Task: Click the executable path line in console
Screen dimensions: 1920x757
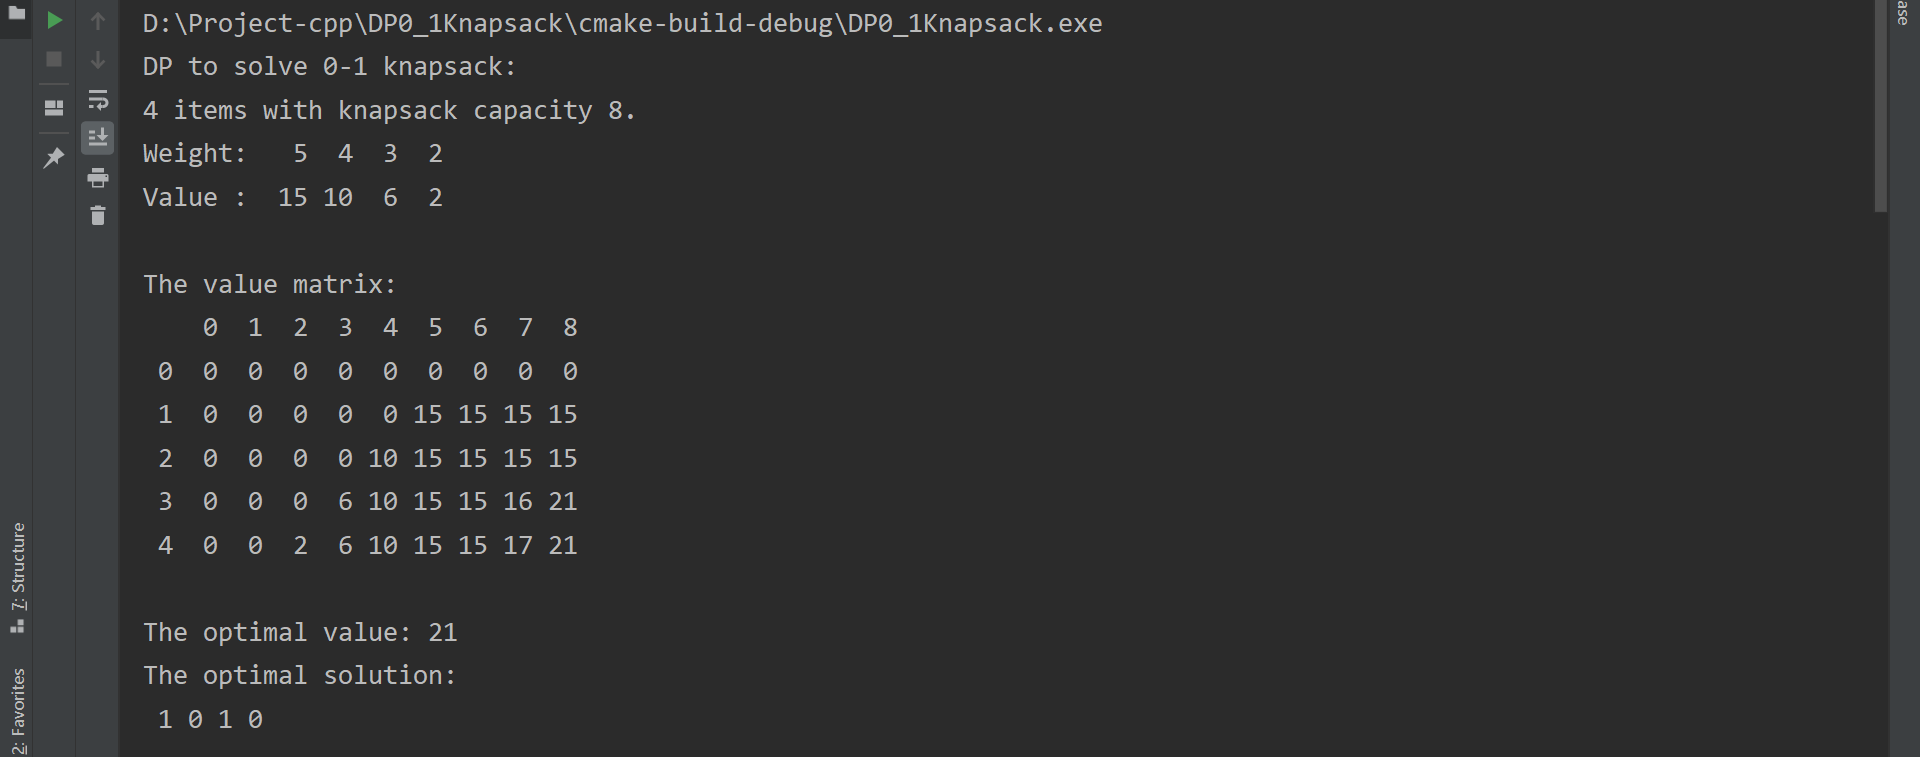Action: [622, 23]
